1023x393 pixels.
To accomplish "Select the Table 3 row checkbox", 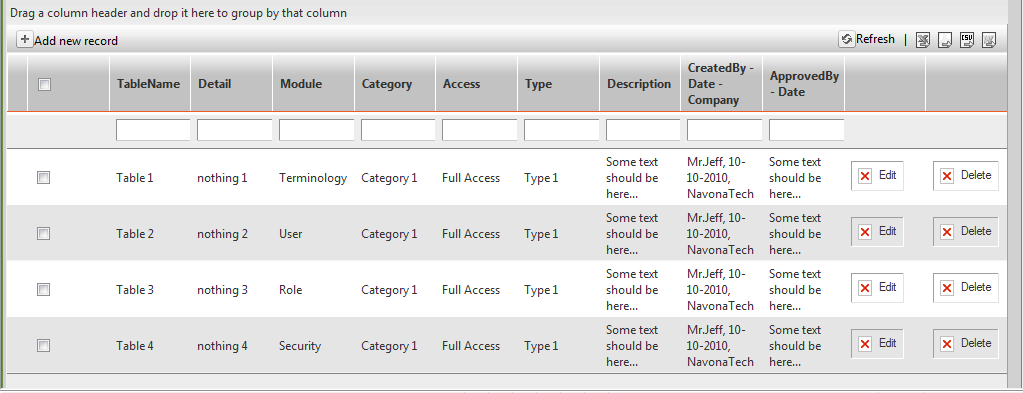I will [x=44, y=290].
